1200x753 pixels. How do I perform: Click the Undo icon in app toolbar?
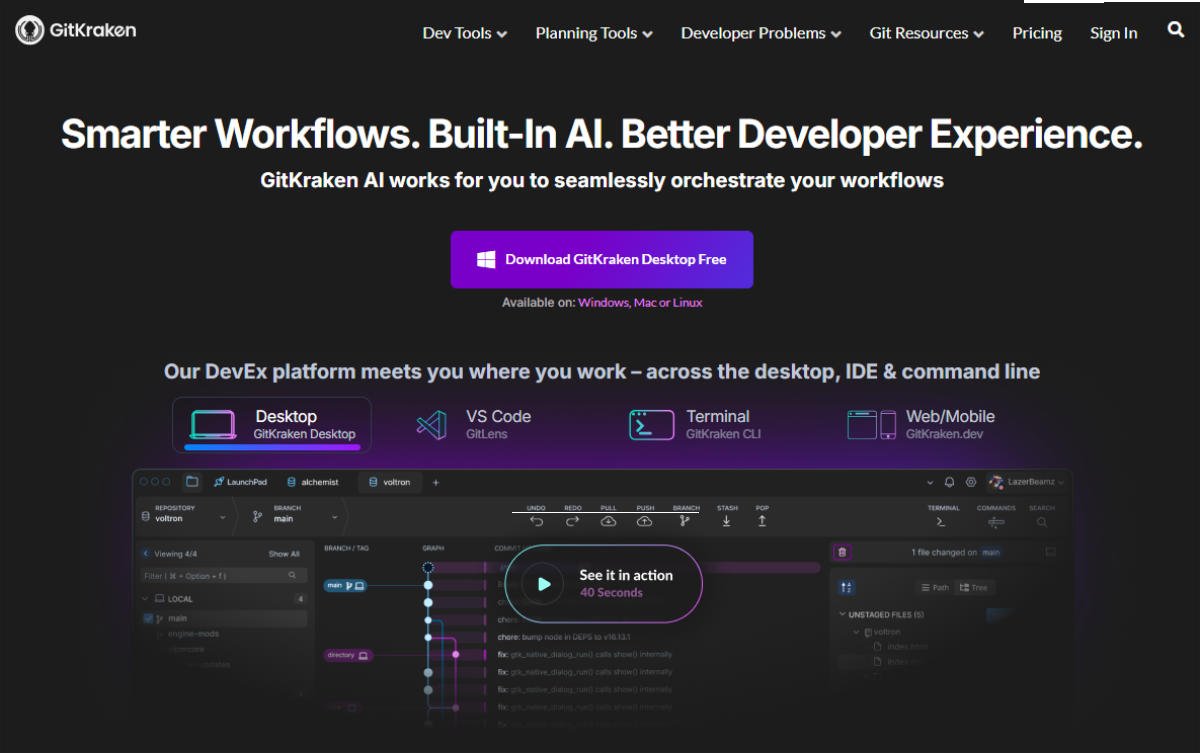537,521
